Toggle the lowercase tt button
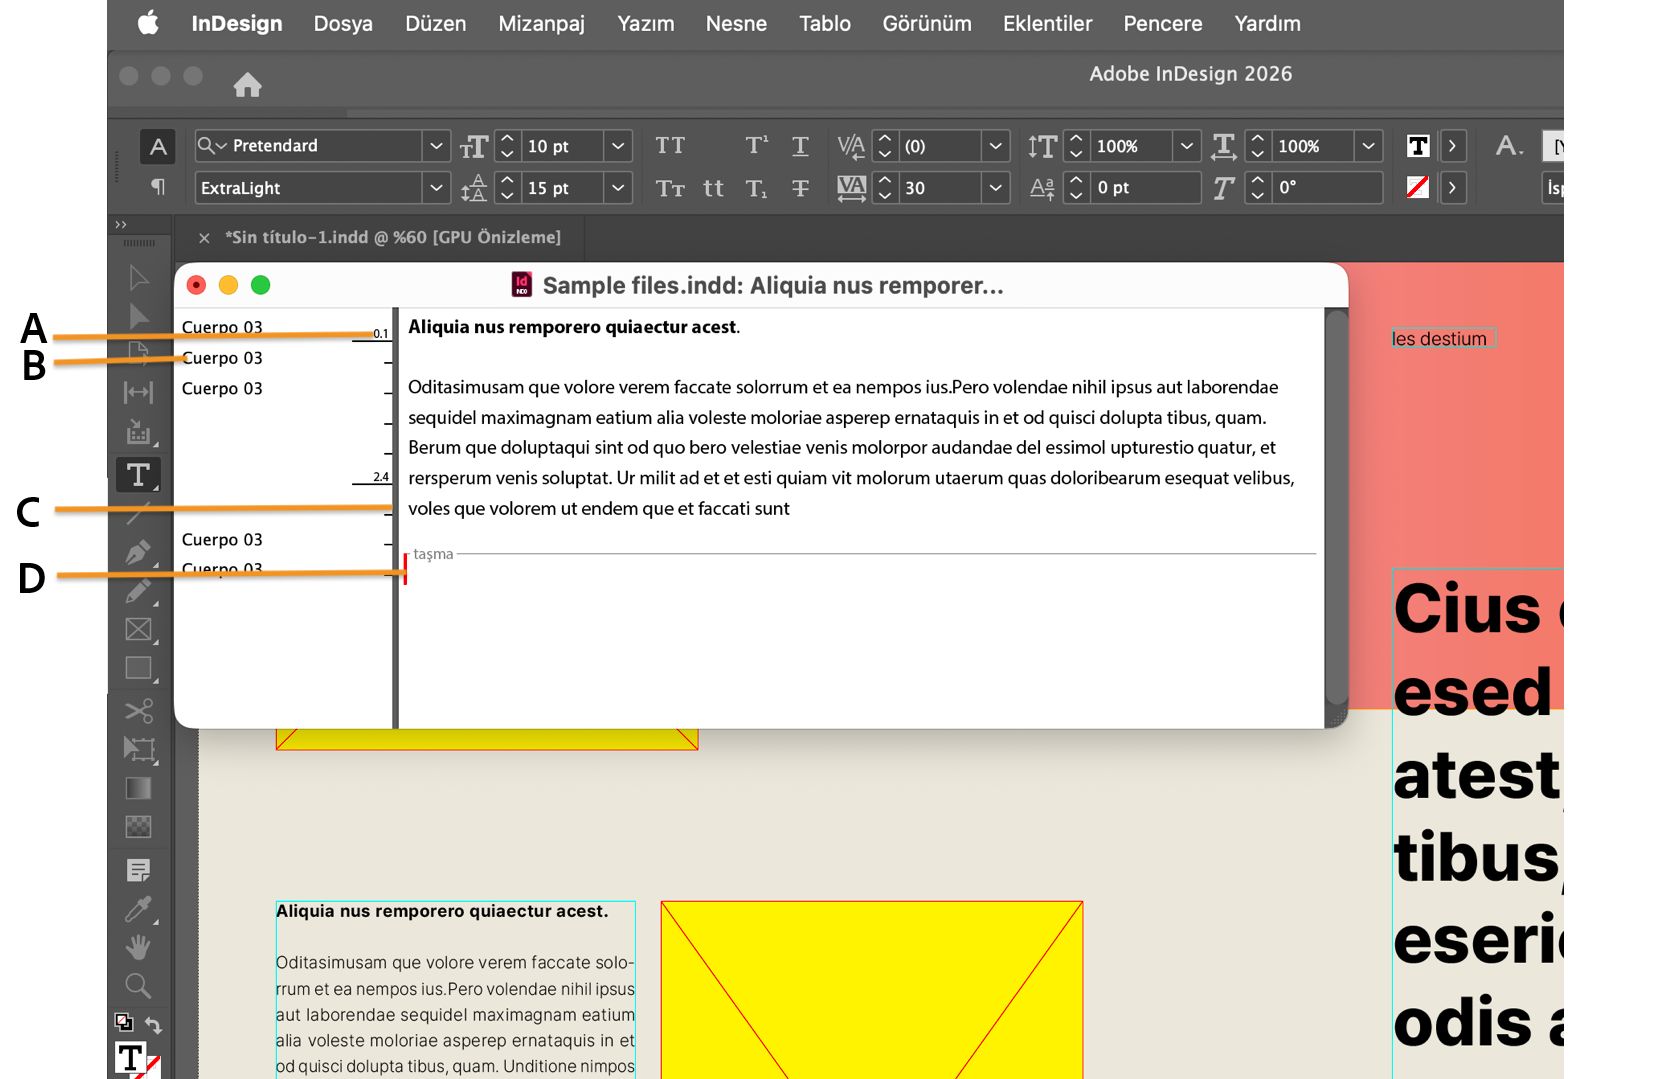This screenshot has height=1079, width=1670. [713, 188]
